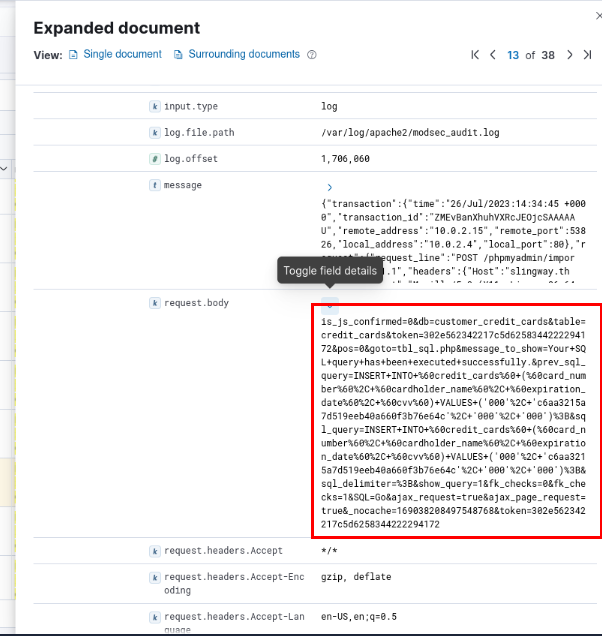Go to next document arrow

coord(570,55)
